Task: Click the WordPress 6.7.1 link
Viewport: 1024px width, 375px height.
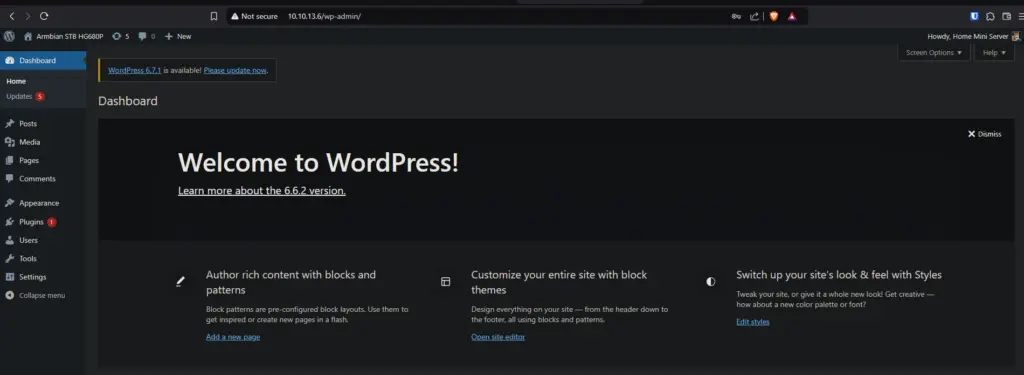Action: (135, 71)
